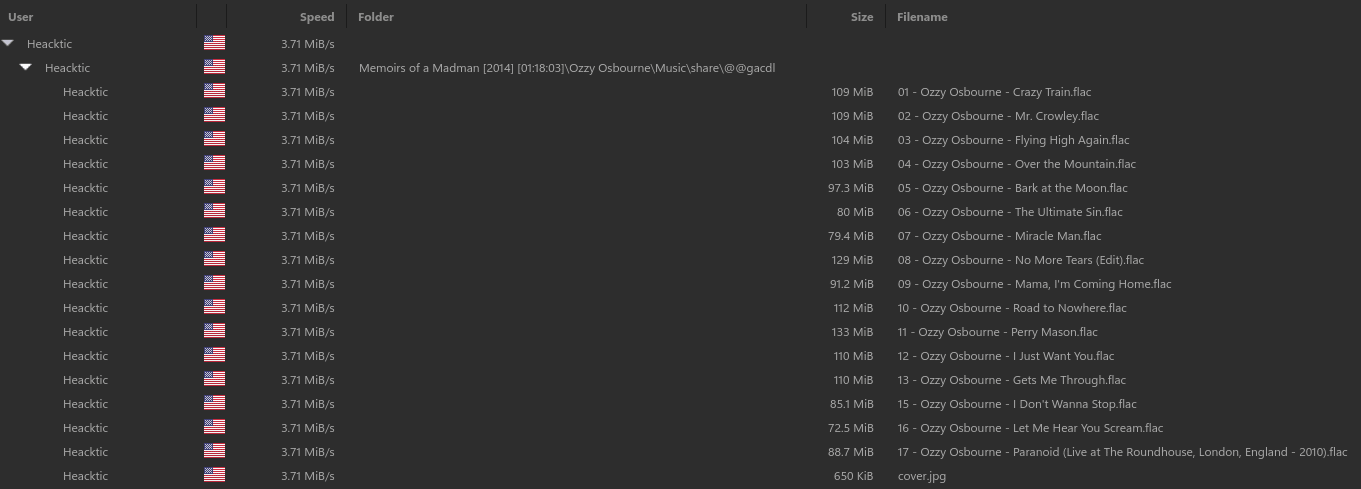
Task: Click the 133 MiB size value
Action: [x=852, y=332]
